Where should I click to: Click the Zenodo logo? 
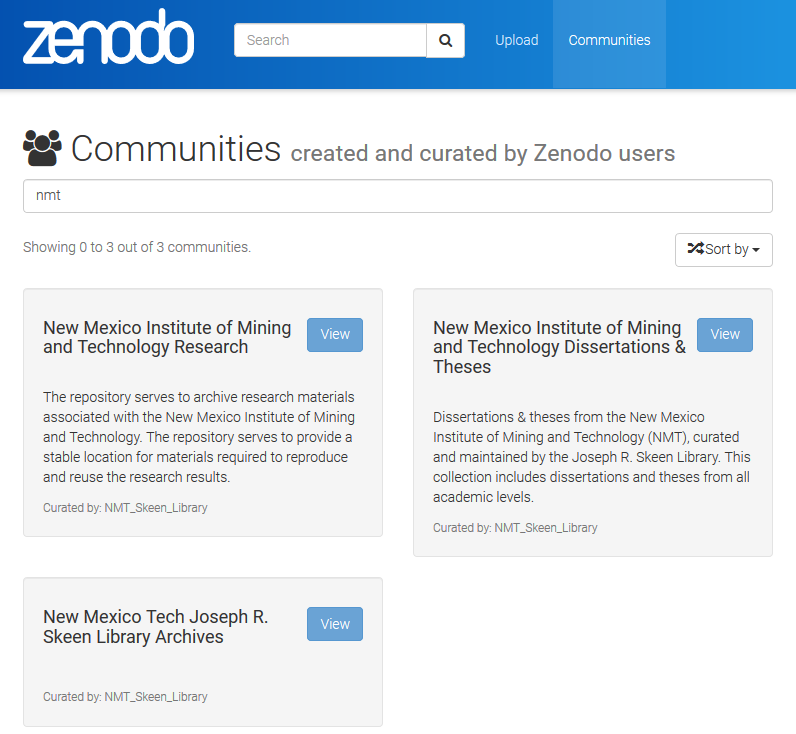[x=108, y=40]
